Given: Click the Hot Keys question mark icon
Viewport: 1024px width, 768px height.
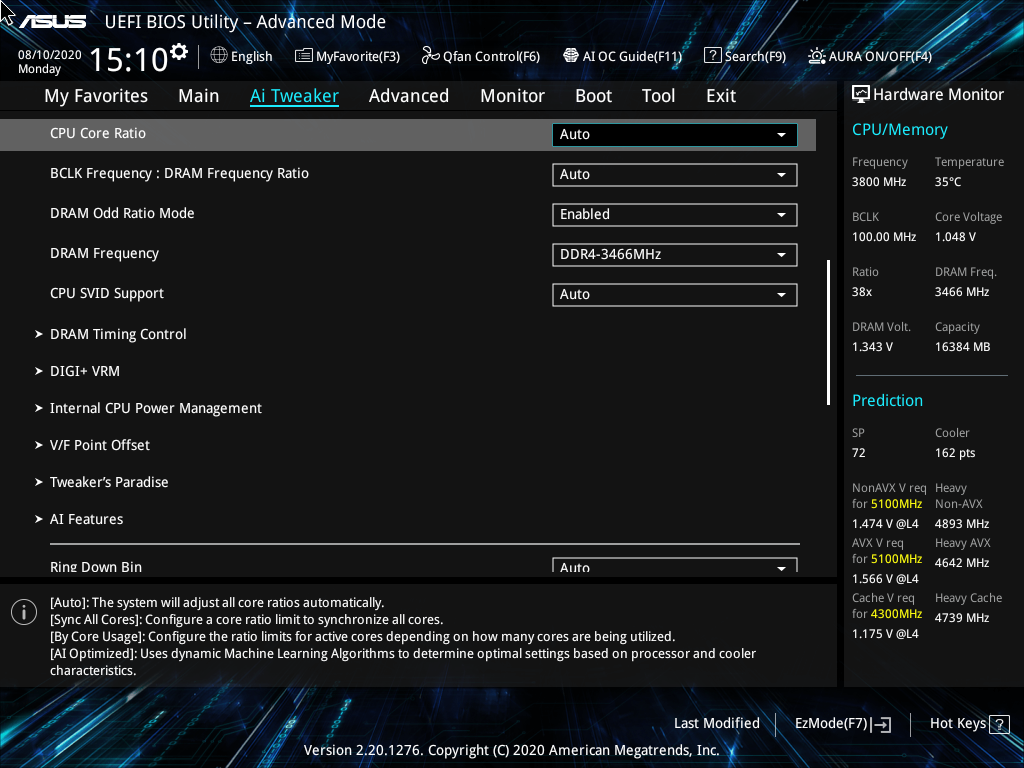Looking at the screenshot, I should click(x=999, y=724).
